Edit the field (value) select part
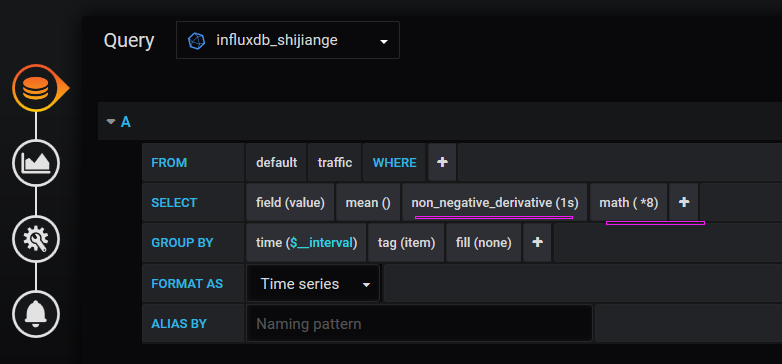Screen dimensions: 782x364 click(x=290, y=202)
